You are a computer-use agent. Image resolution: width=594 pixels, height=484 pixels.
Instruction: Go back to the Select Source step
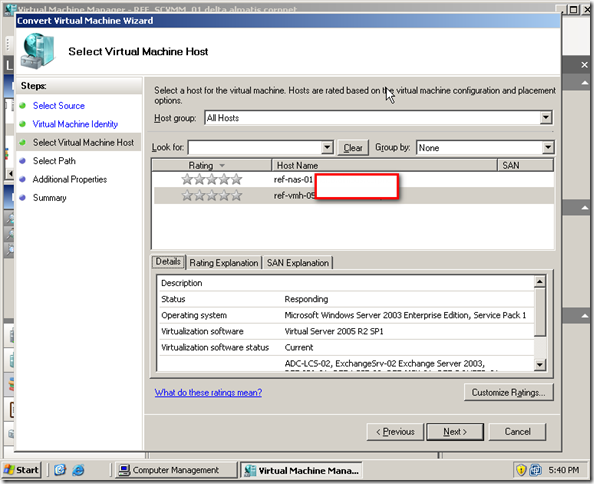tap(59, 106)
